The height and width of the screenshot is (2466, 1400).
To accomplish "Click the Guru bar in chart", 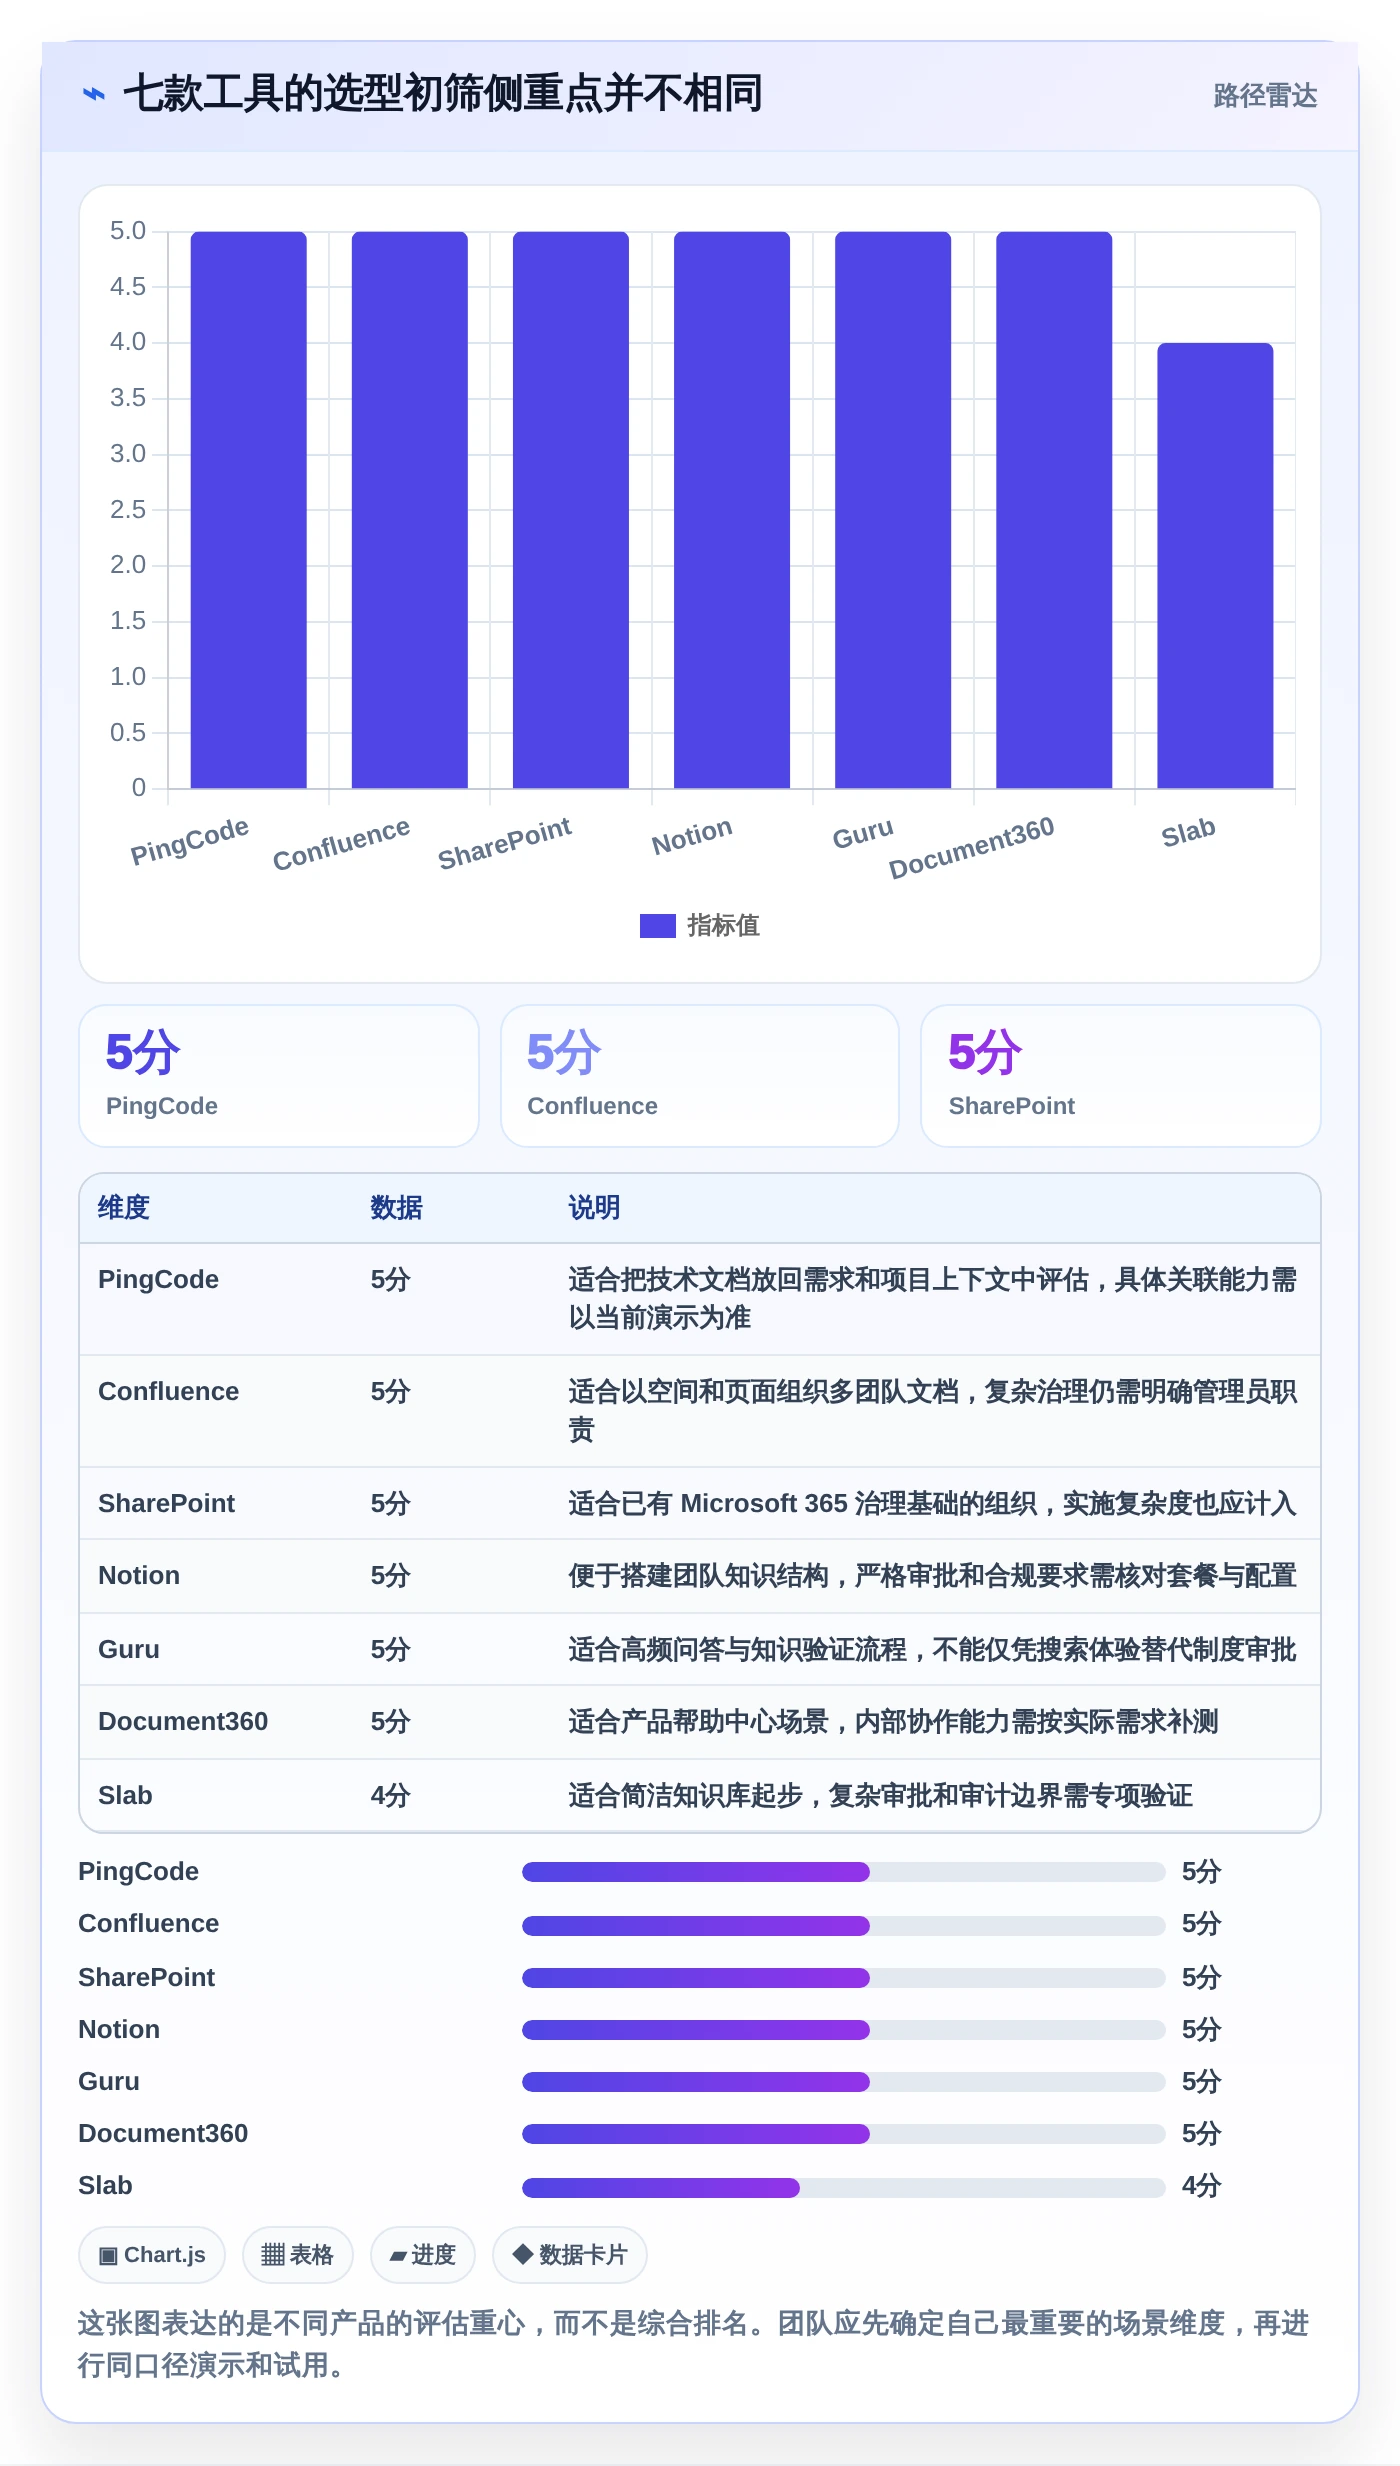I will pyautogui.click(x=892, y=510).
